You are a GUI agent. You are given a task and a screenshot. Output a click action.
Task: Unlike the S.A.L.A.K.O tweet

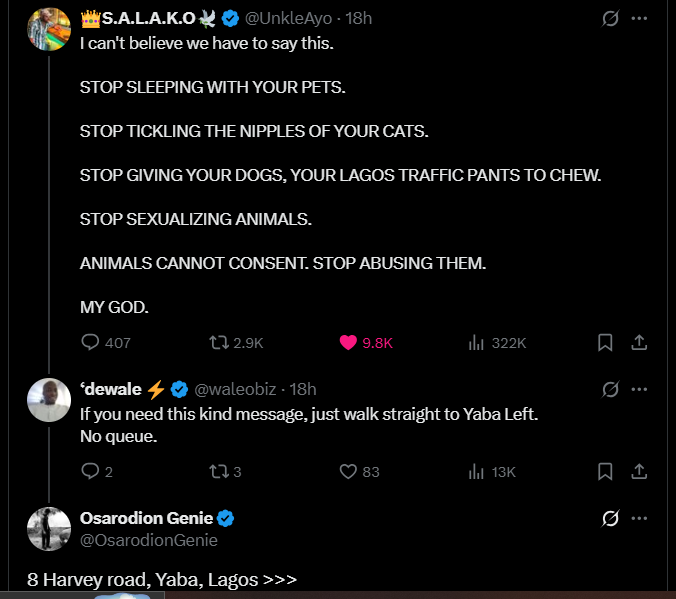click(x=348, y=342)
